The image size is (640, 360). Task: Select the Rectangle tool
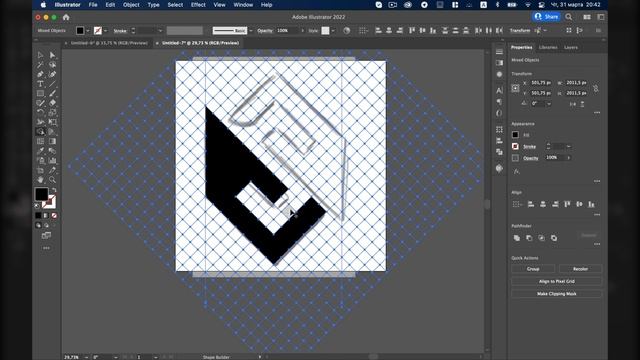coord(40,93)
